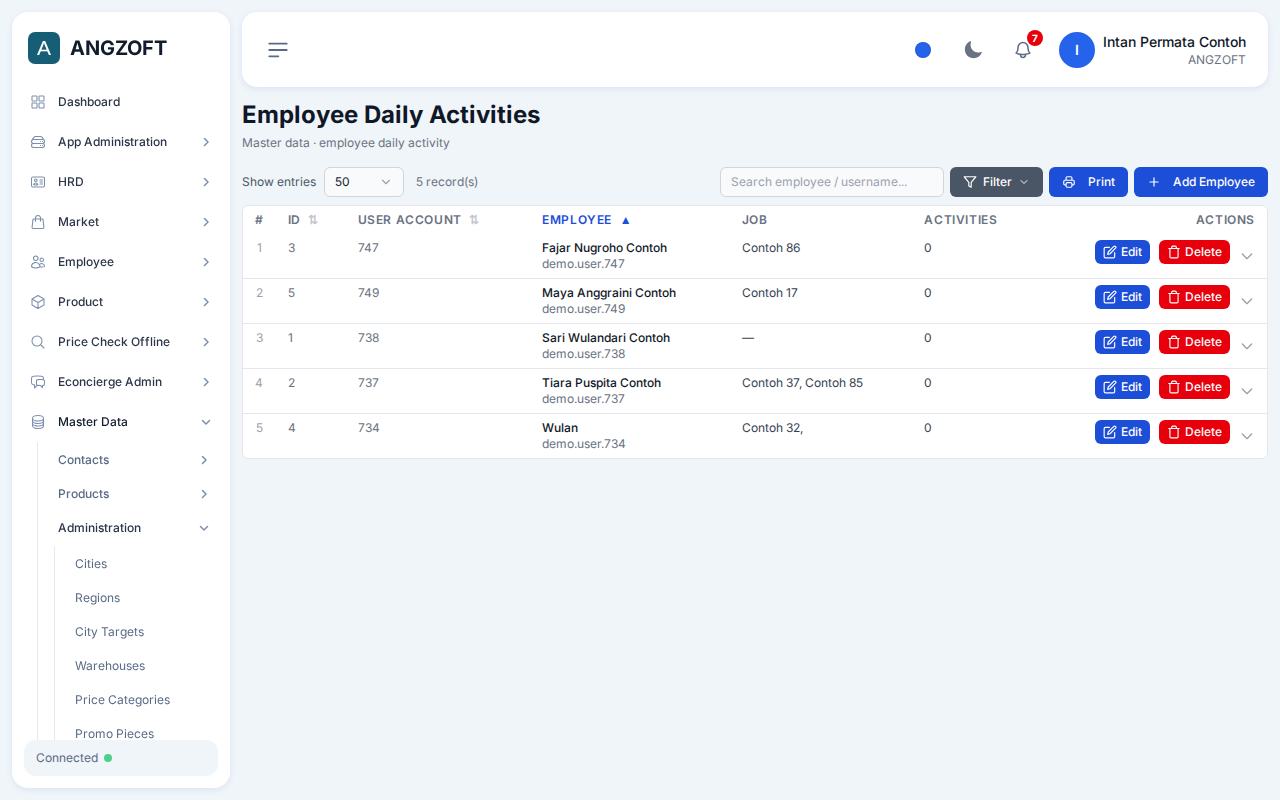Open the Filter dropdown
Viewport: 1280px width, 800px height.
(x=996, y=182)
